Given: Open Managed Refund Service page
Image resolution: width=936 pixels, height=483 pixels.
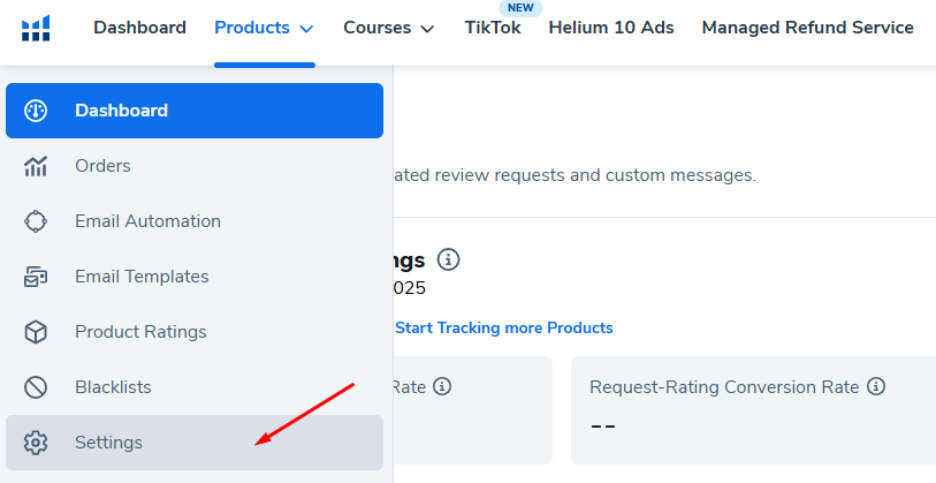Looking at the screenshot, I should coord(807,28).
